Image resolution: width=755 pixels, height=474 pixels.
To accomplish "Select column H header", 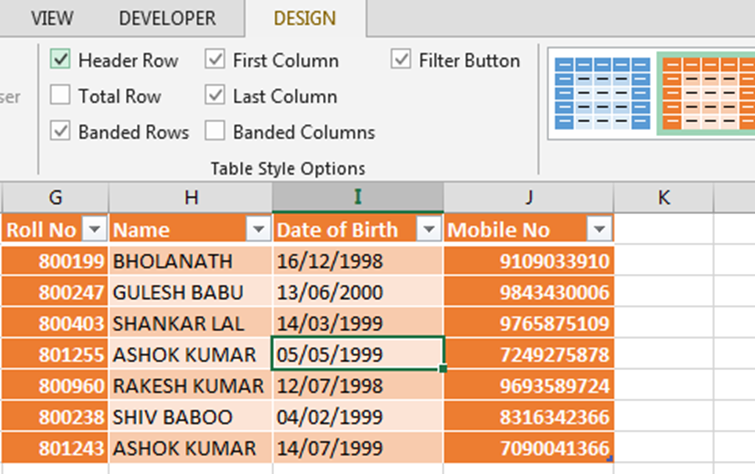I will [190, 197].
